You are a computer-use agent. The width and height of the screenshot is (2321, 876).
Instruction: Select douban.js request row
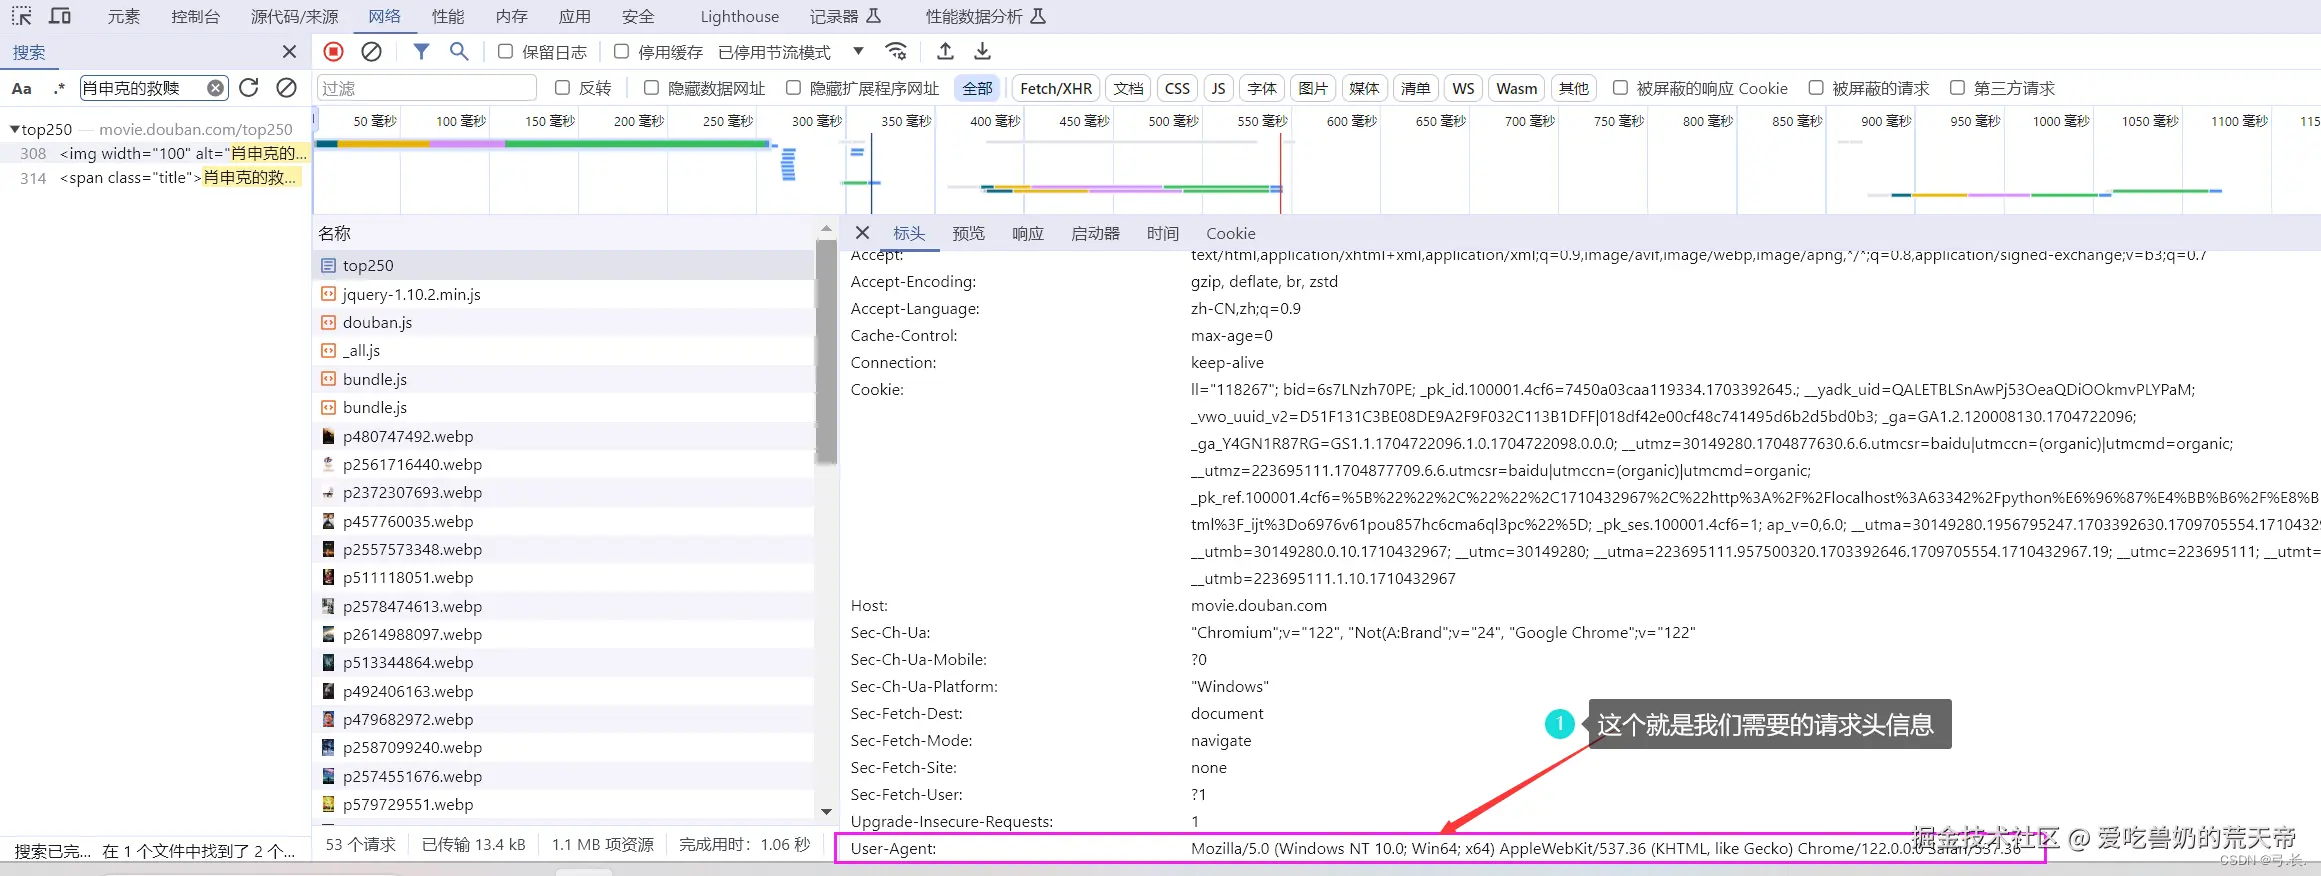(x=565, y=322)
